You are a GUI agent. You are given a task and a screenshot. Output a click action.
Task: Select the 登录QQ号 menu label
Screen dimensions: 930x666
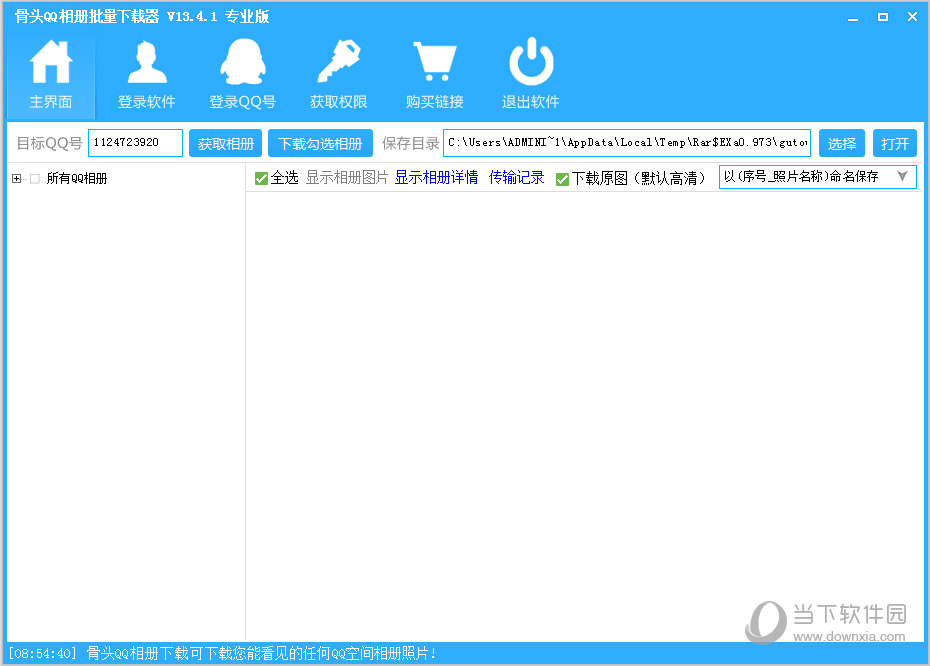pos(243,102)
